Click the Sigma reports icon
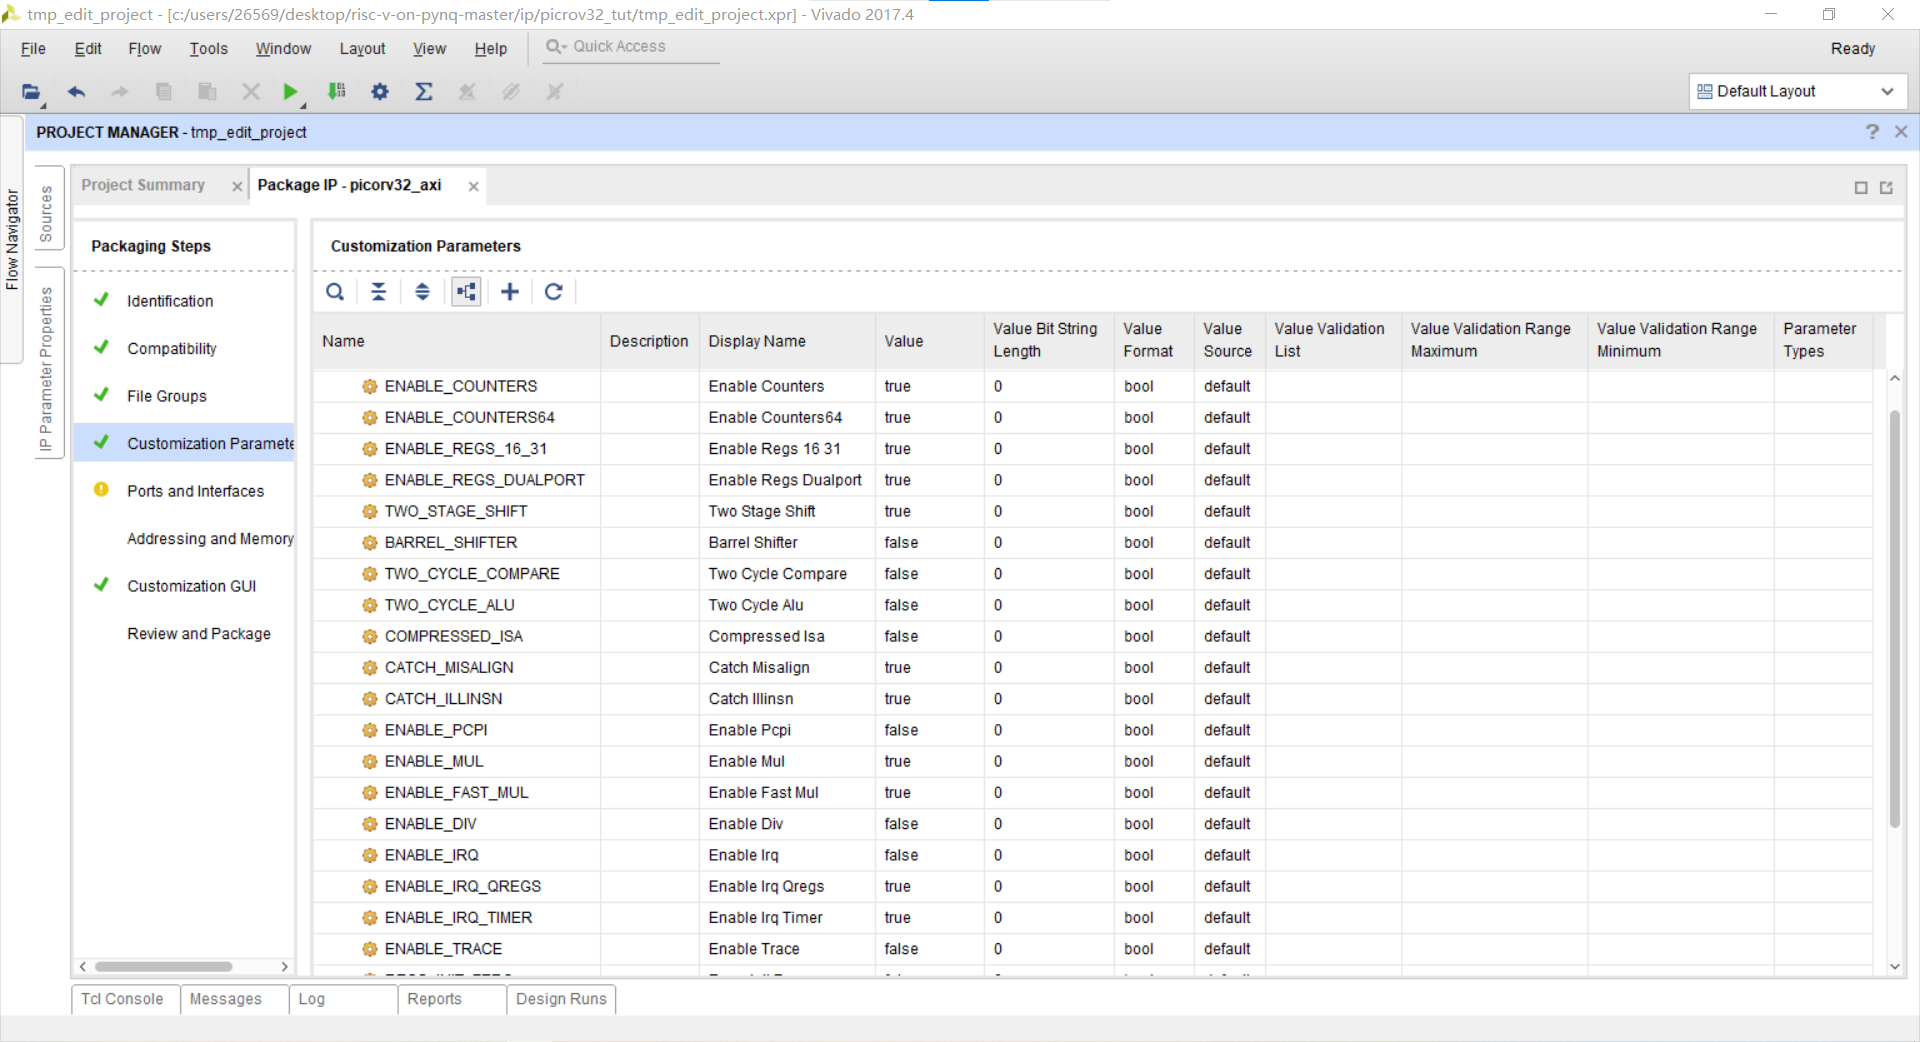Screen dimensions: 1920x1042 tap(424, 92)
